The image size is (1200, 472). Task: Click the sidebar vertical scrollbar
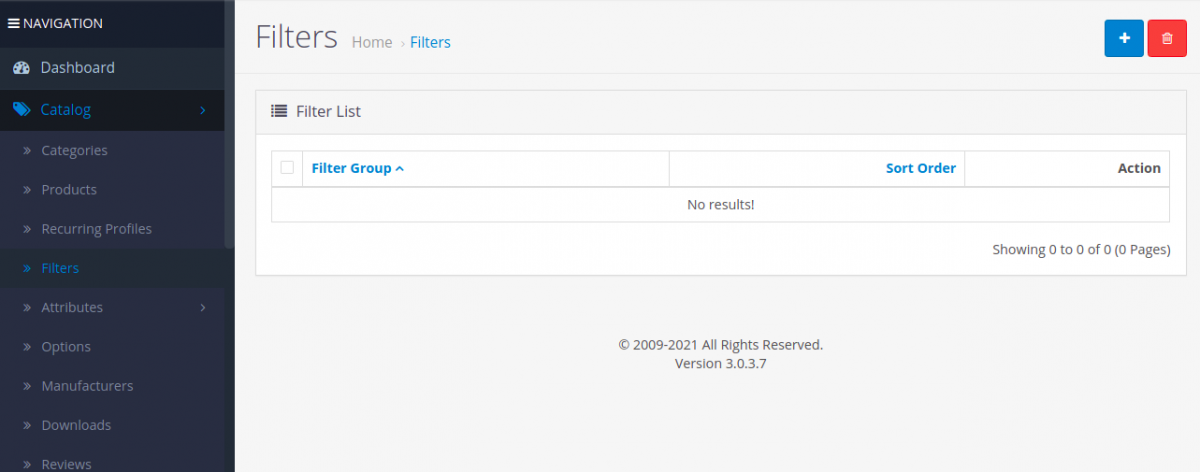pyautogui.click(x=230, y=124)
